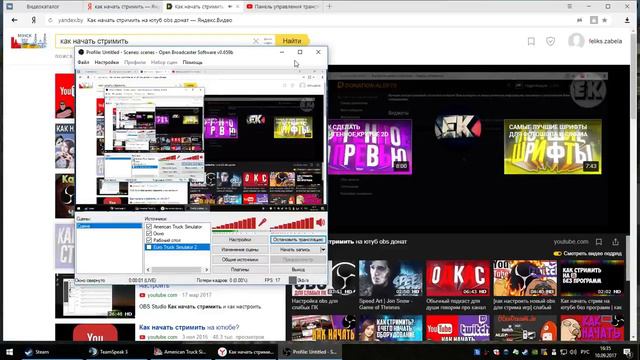The image size is (640, 360).
Task: Open Файл menu in OBS
Action: [83, 62]
